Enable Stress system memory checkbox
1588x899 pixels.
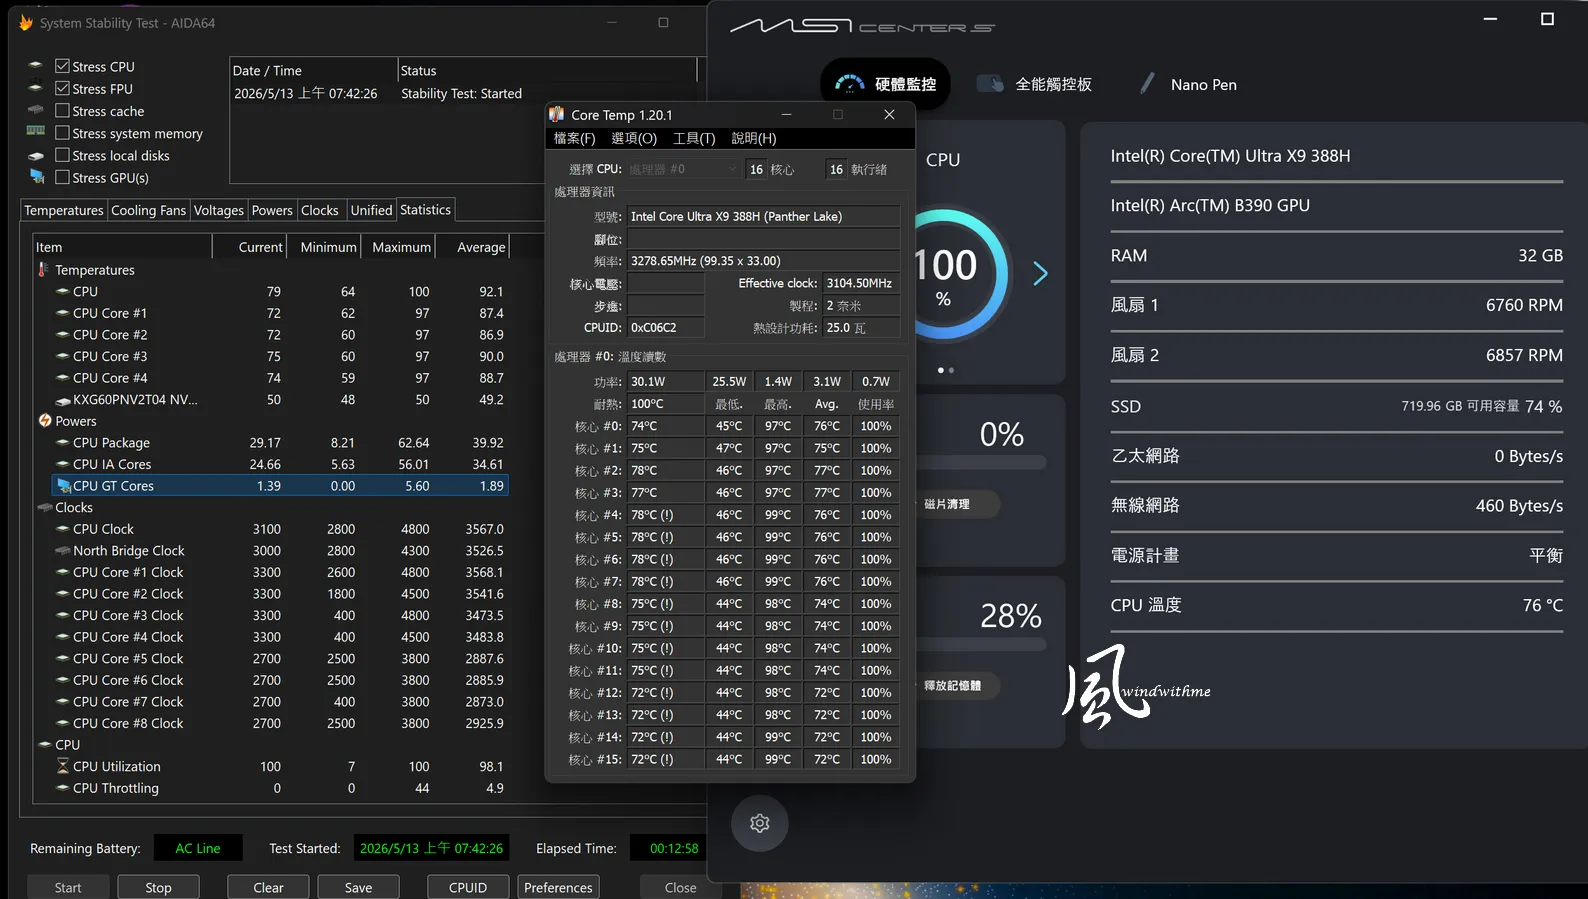[62, 133]
